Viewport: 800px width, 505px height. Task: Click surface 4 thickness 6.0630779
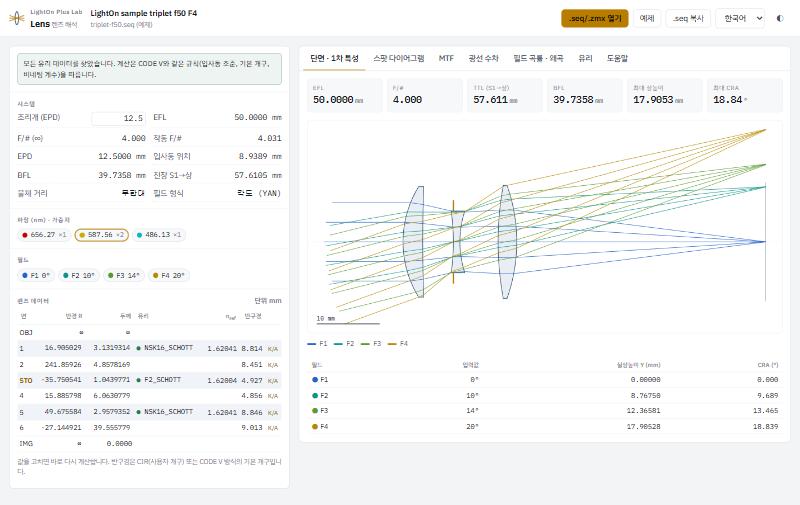(x=111, y=396)
